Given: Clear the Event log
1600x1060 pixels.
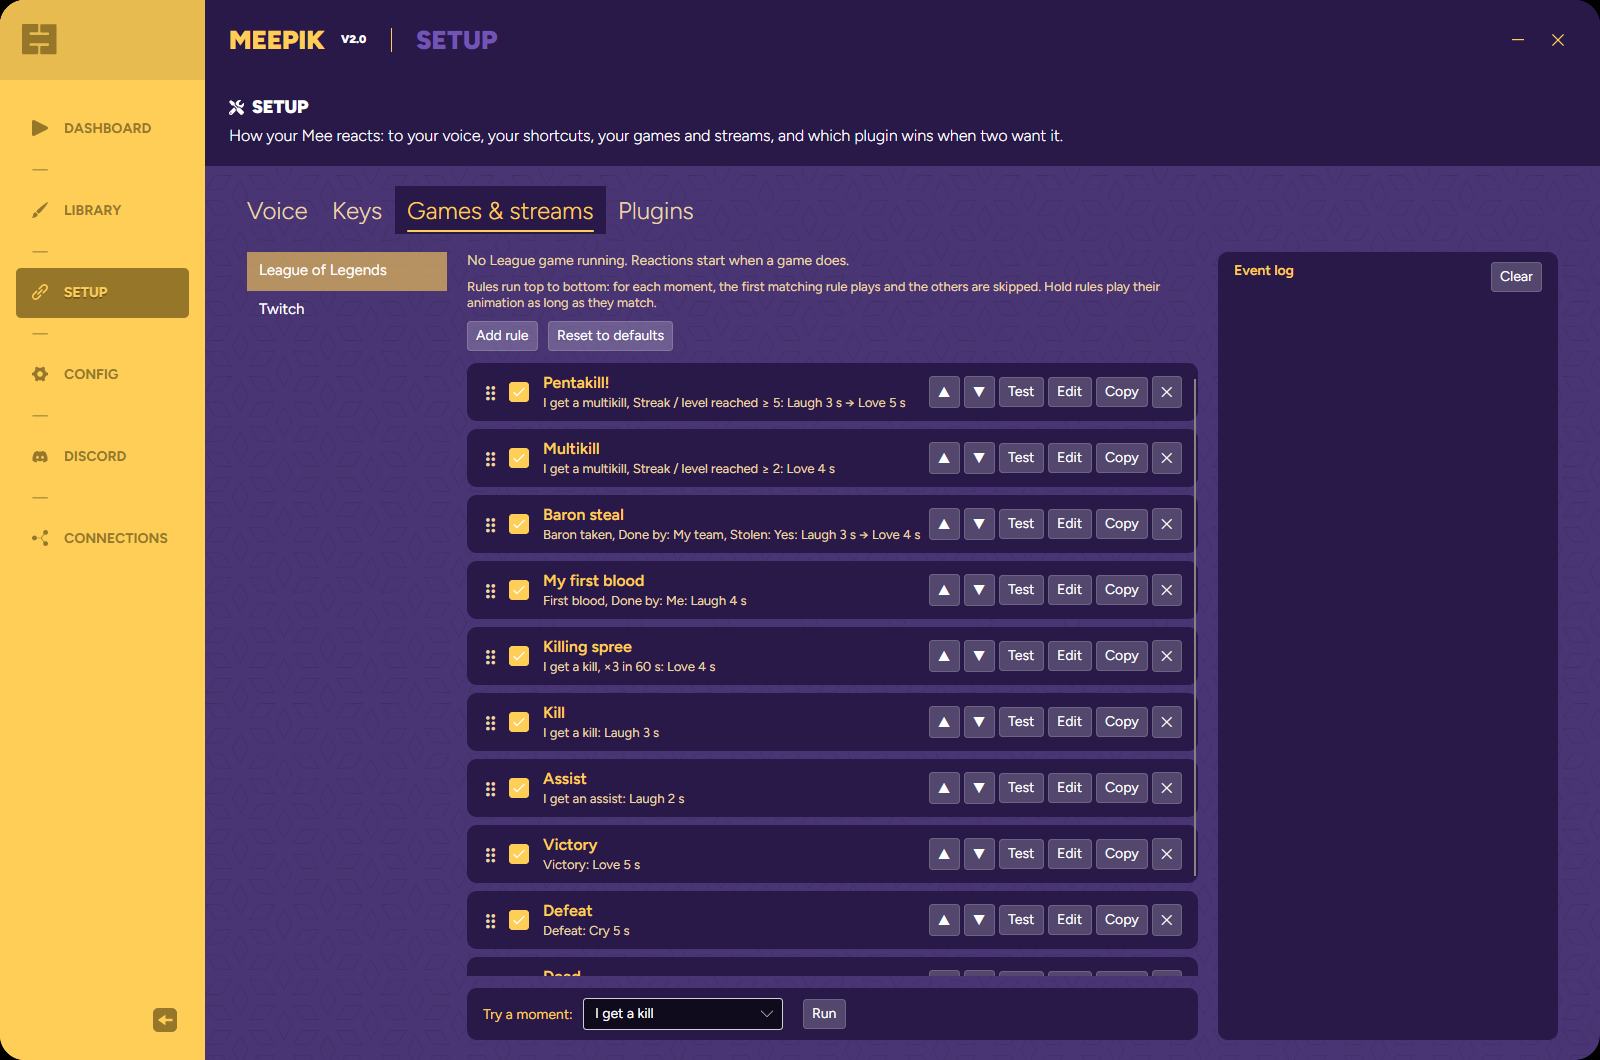Looking at the screenshot, I should 1516,277.
